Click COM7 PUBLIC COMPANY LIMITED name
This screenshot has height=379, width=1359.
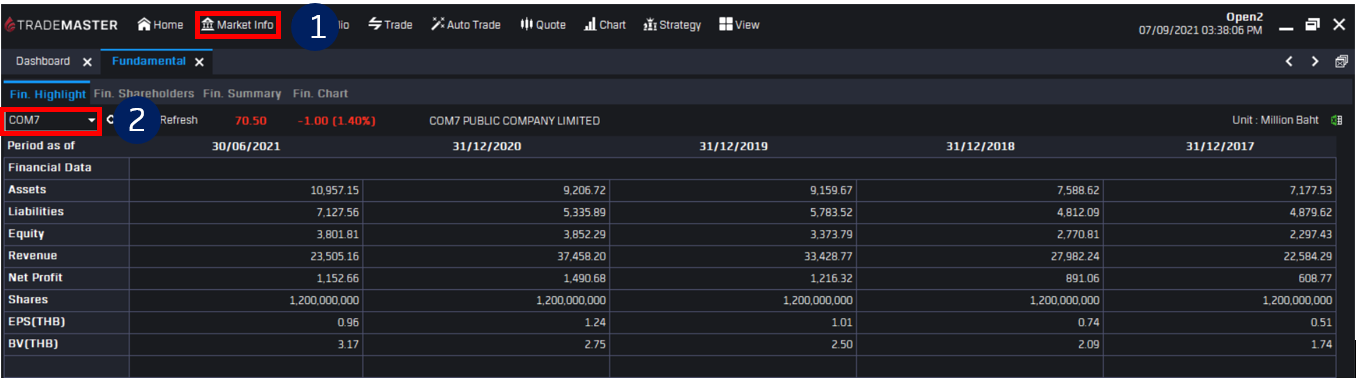(x=515, y=121)
